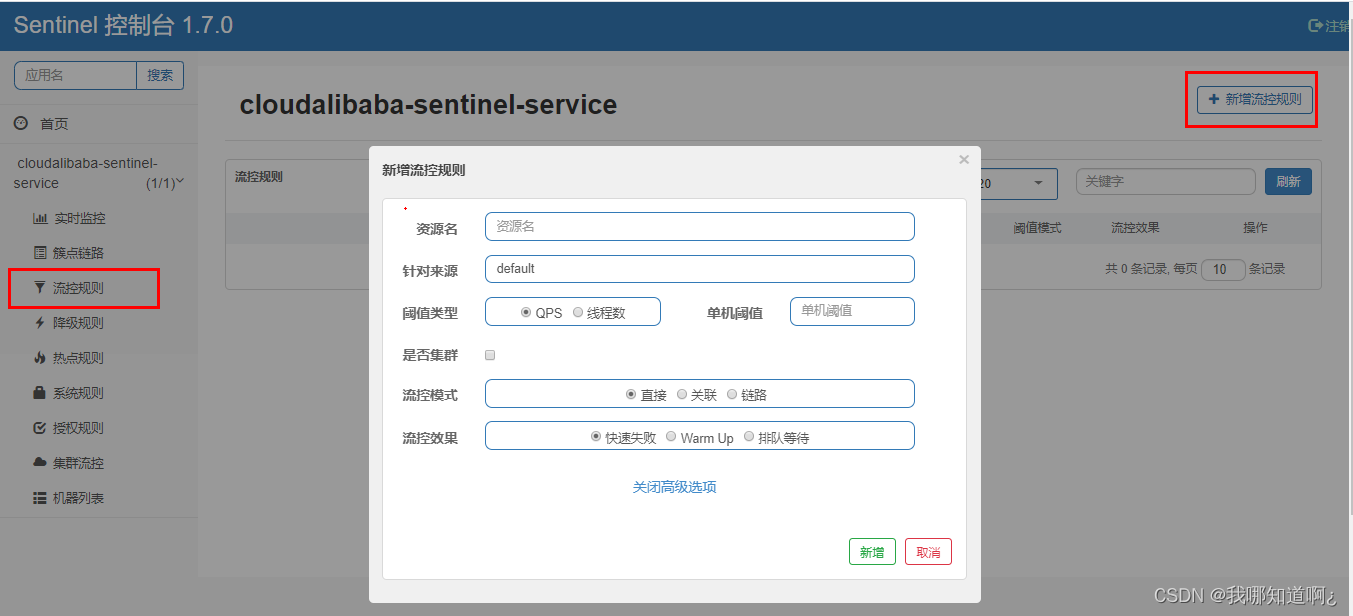Click the 新增 button to save rule
Image resolution: width=1353 pixels, height=616 pixels.
(872, 551)
